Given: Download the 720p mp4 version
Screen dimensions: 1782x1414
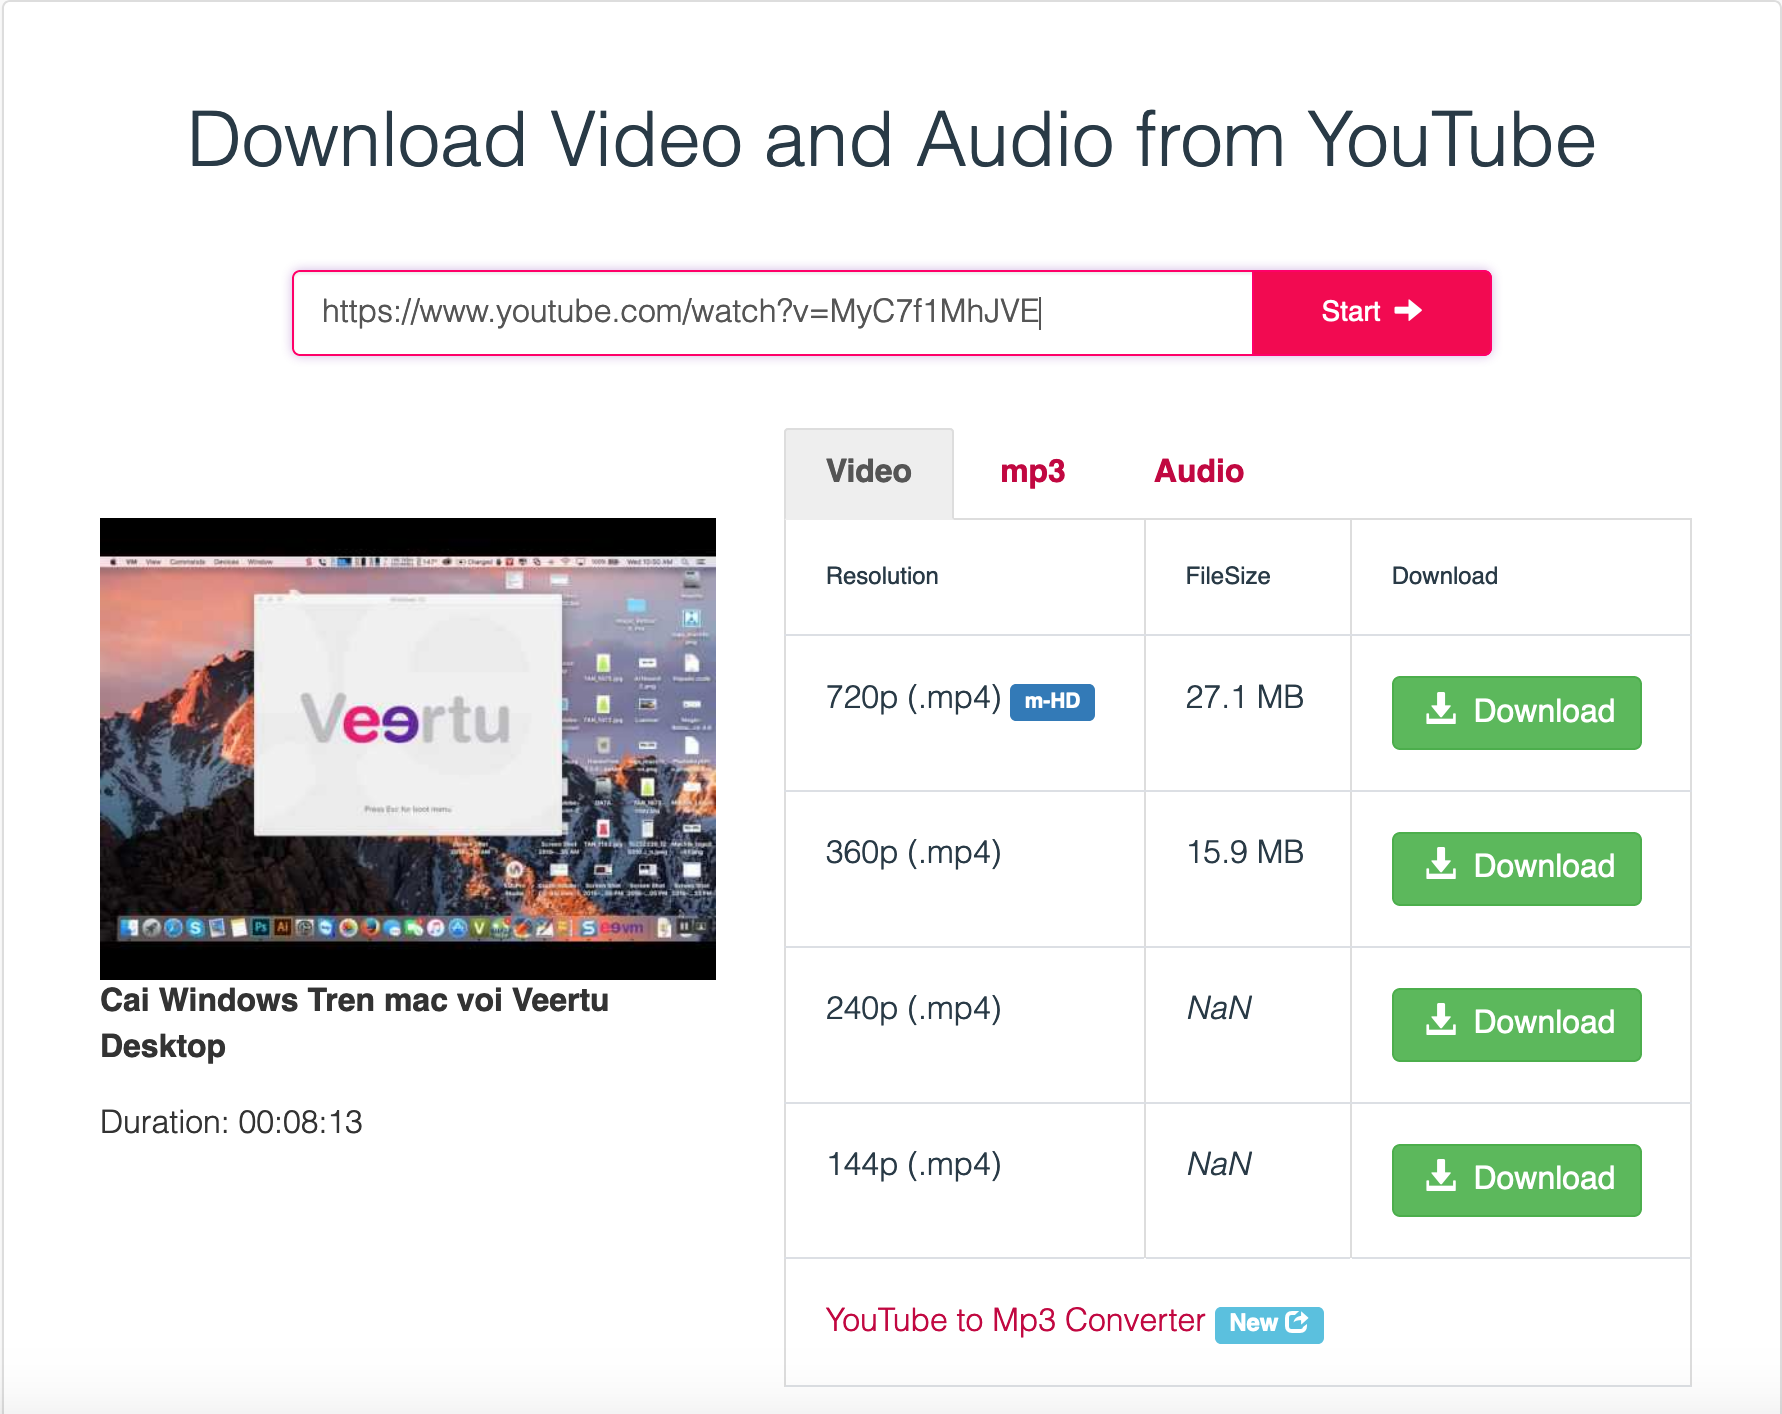Looking at the screenshot, I should click(1516, 712).
